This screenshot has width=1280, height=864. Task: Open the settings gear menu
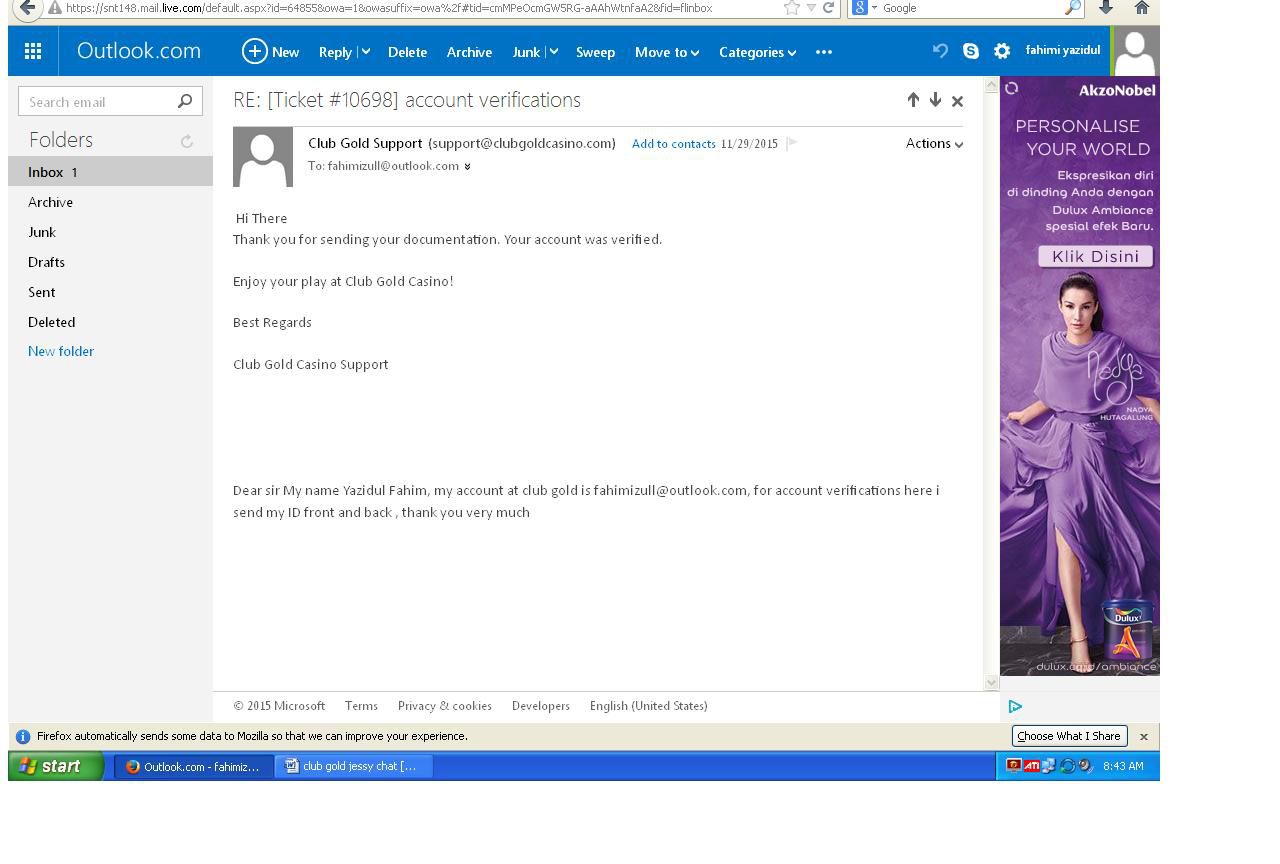pyautogui.click(x=1002, y=51)
